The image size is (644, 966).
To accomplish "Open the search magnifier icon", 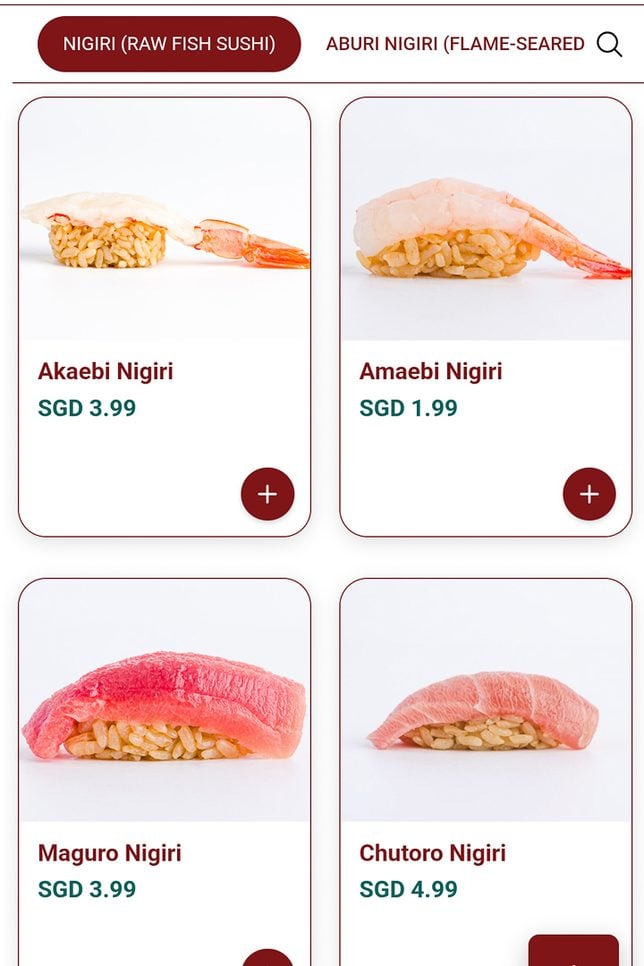I will coord(609,44).
